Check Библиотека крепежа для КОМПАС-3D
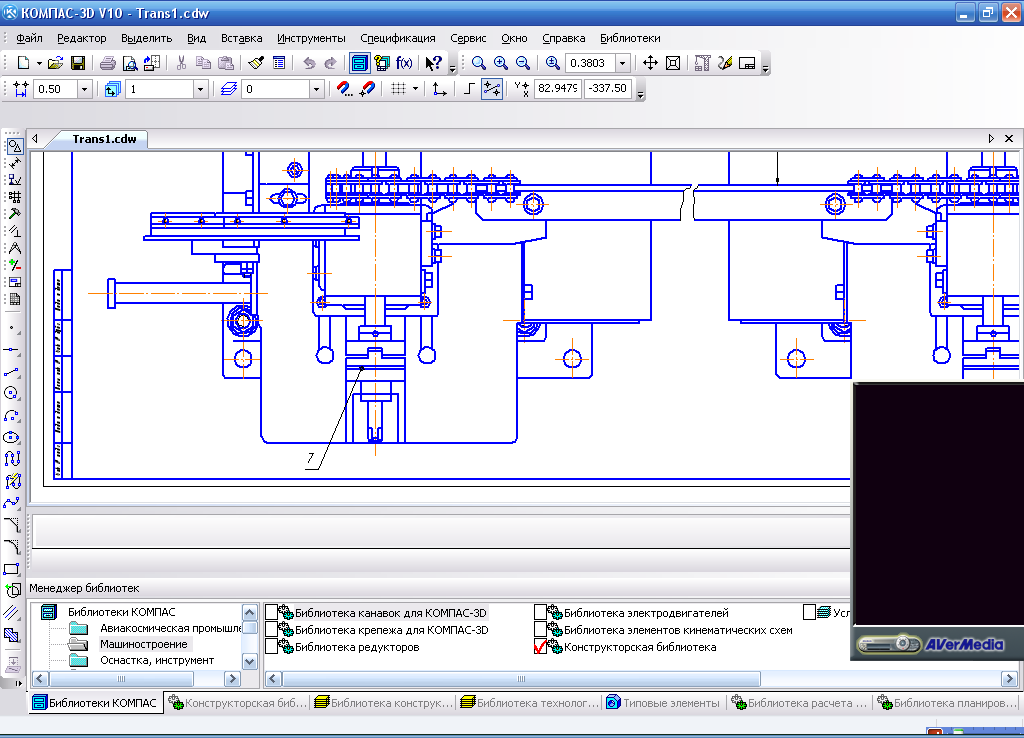Screen dimensions: 1024x738 272,630
